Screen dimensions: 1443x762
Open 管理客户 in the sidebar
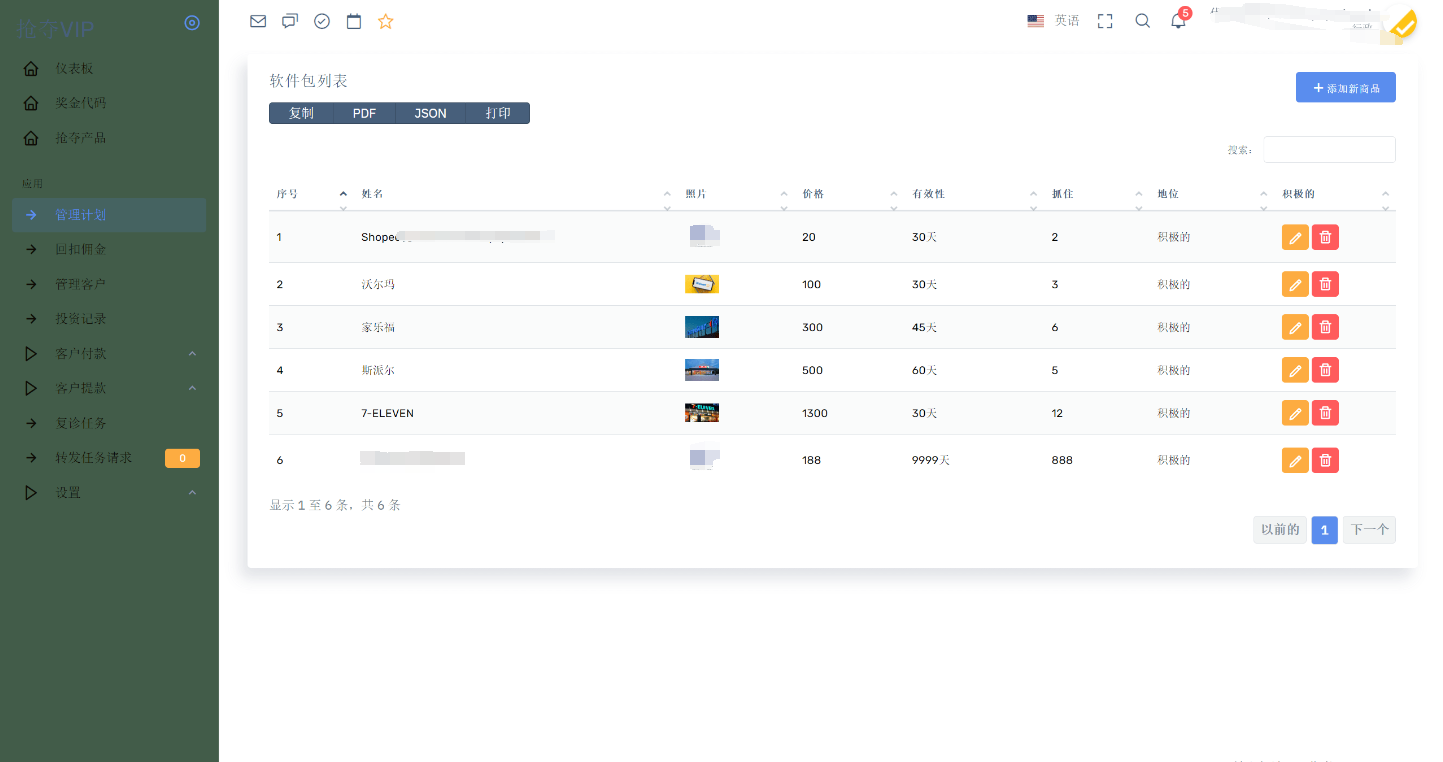109,284
